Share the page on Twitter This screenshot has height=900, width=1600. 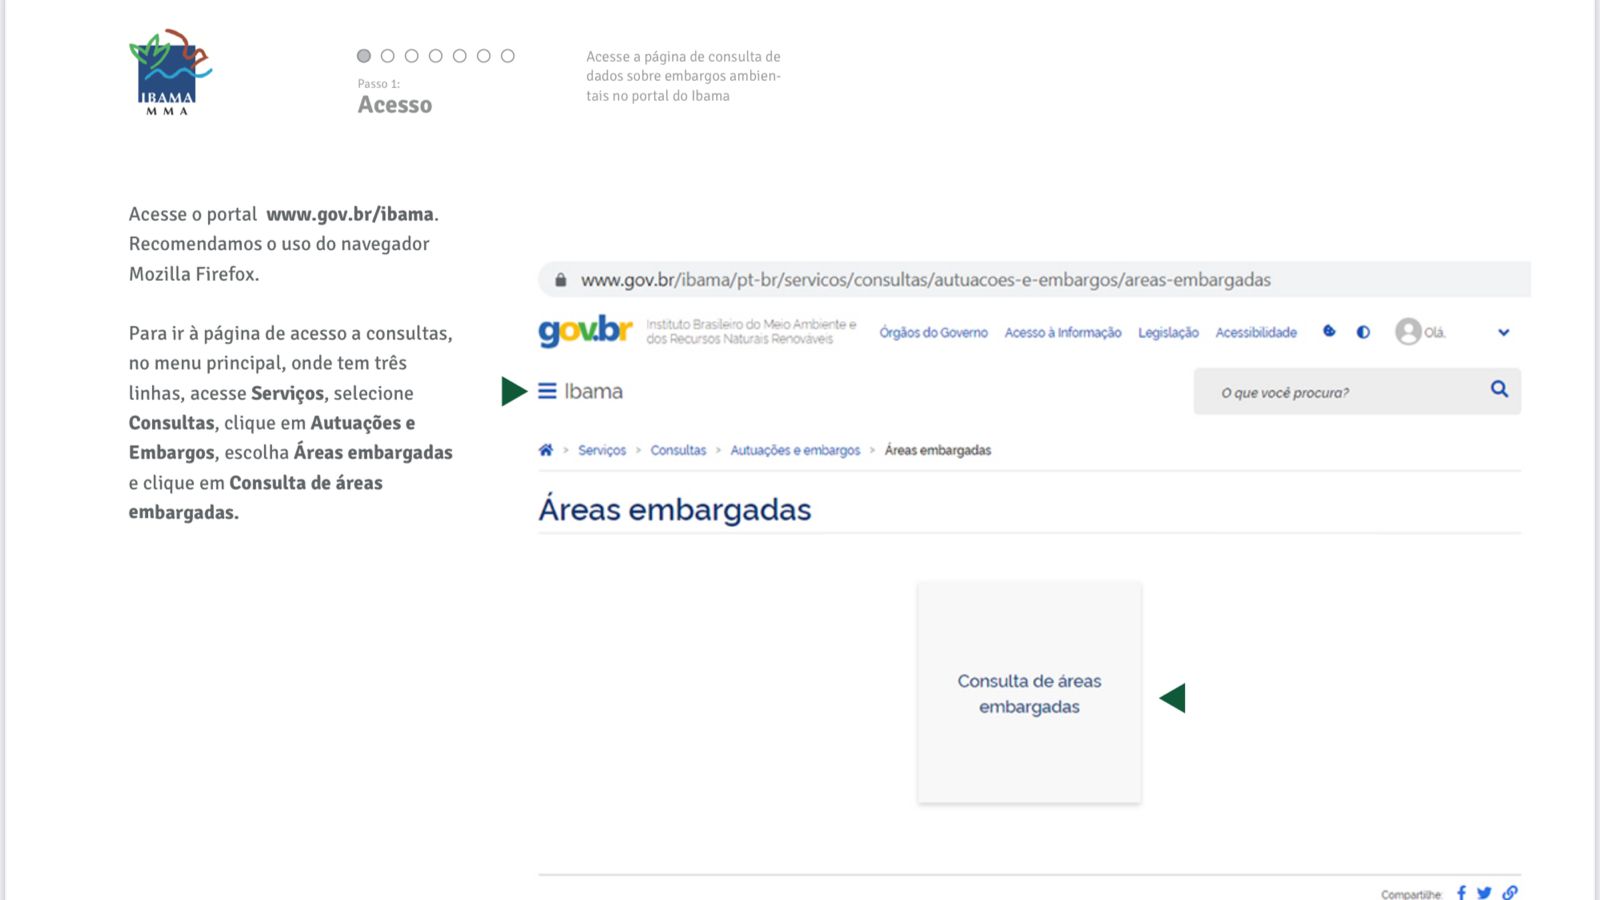point(1484,893)
